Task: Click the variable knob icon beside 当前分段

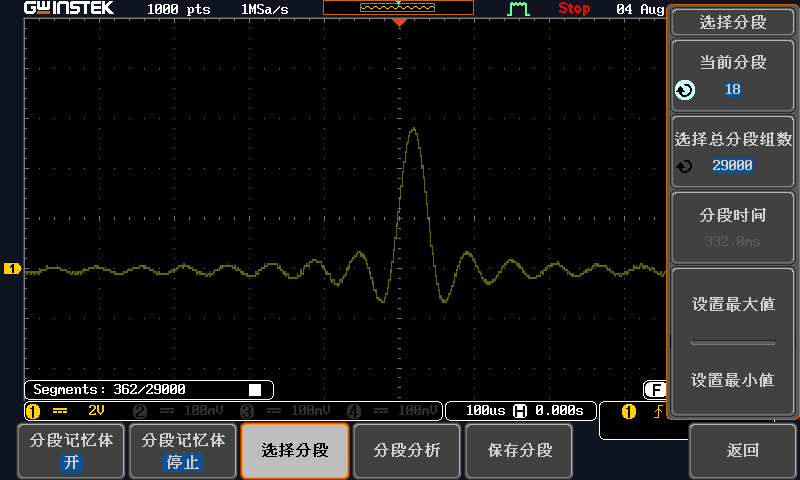Action: coord(685,91)
